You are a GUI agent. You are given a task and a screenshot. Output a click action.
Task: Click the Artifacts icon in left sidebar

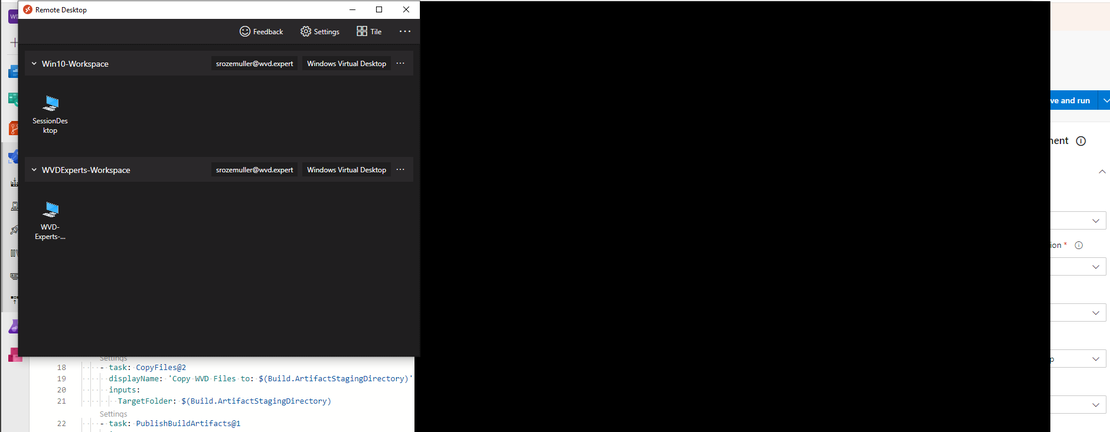(x=14, y=354)
